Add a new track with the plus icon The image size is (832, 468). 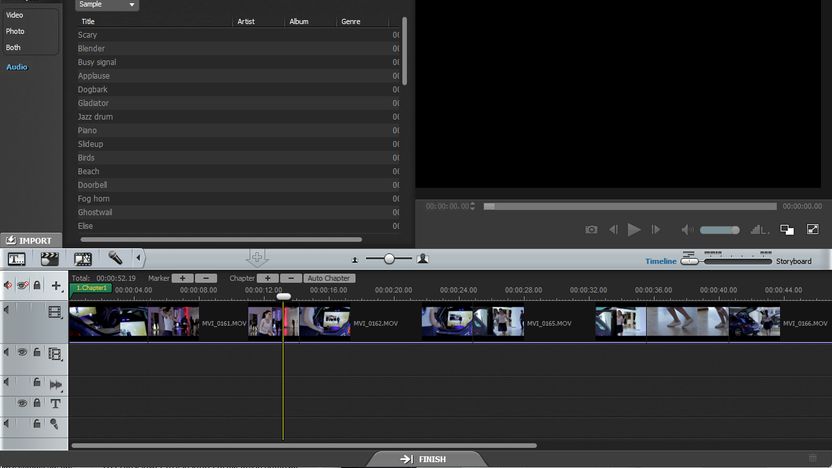click(x=56, y=286)
